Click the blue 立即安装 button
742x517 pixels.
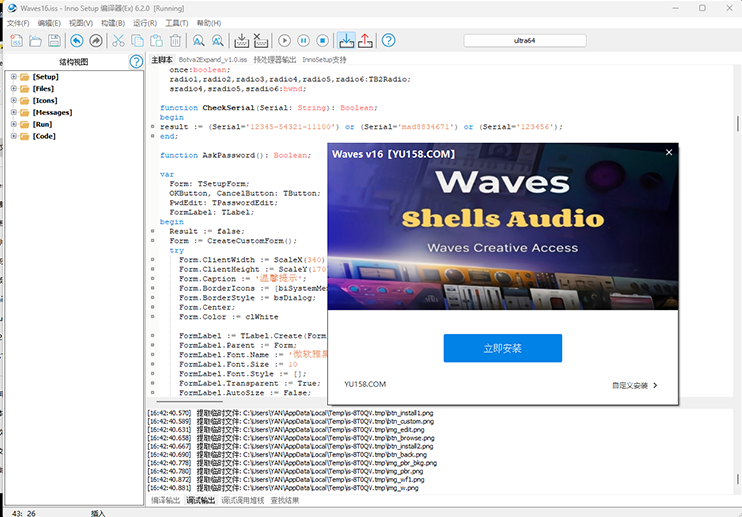click(502, 348)
